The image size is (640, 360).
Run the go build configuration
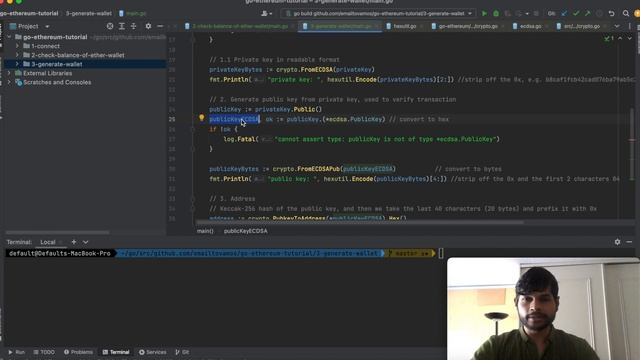(484, 13)
